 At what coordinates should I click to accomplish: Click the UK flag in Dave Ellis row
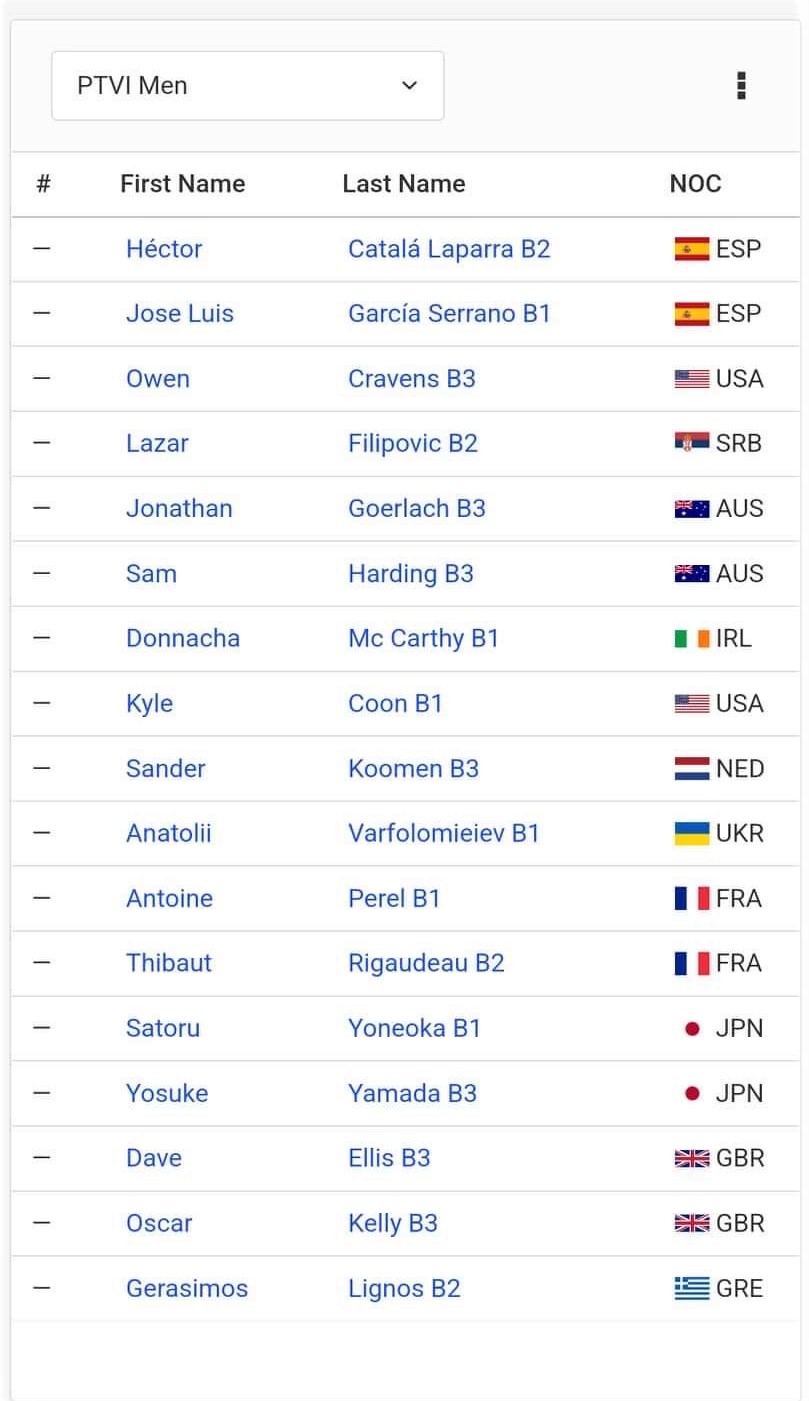(x=692, y=1158)
